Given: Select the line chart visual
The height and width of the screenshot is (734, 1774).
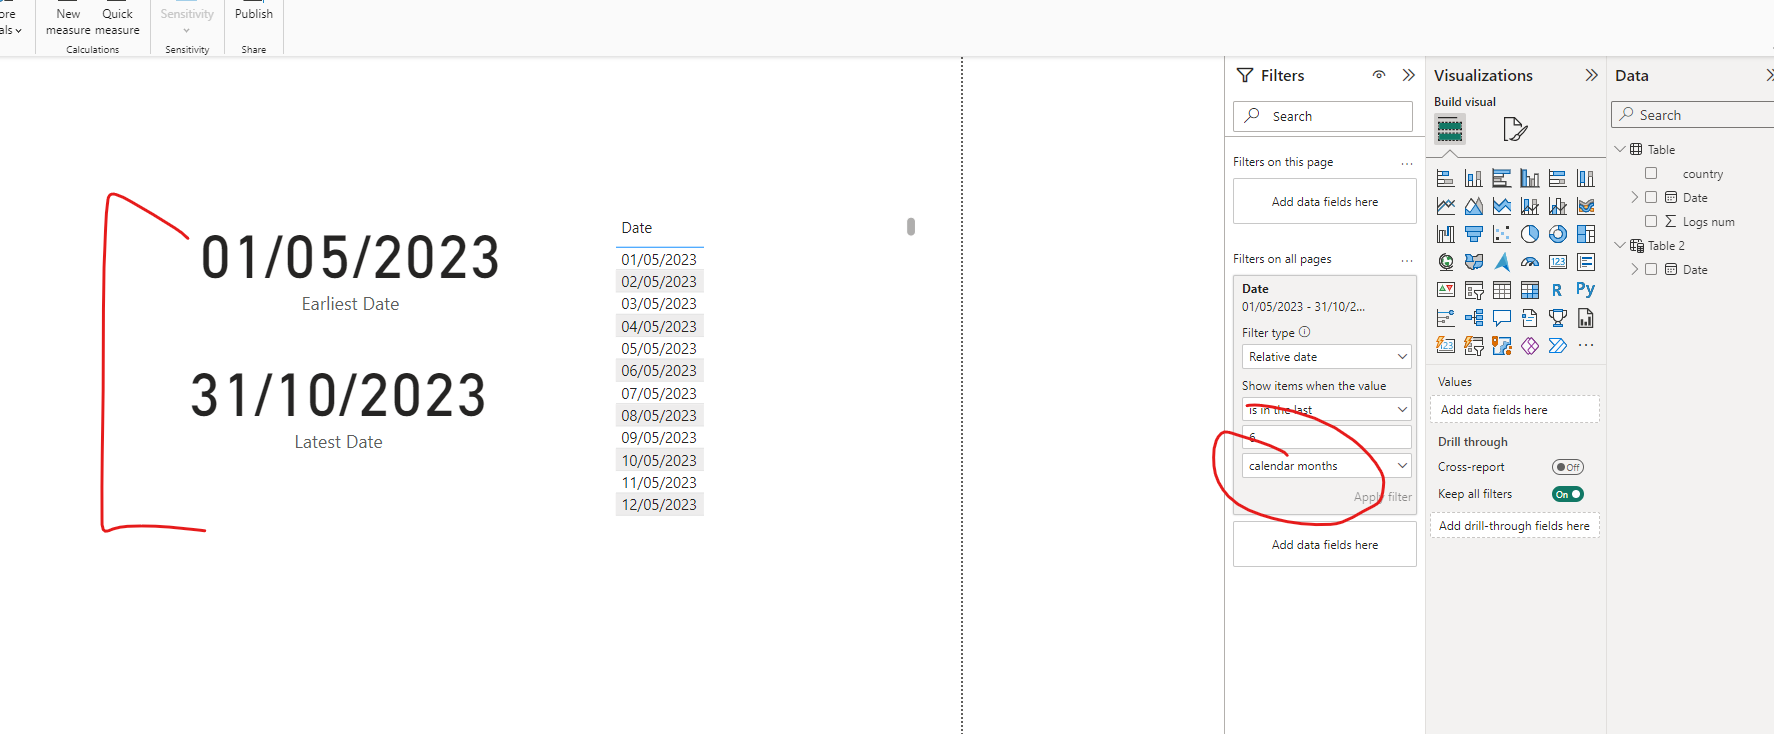Looking at the screenshot, I should 1445,206.
